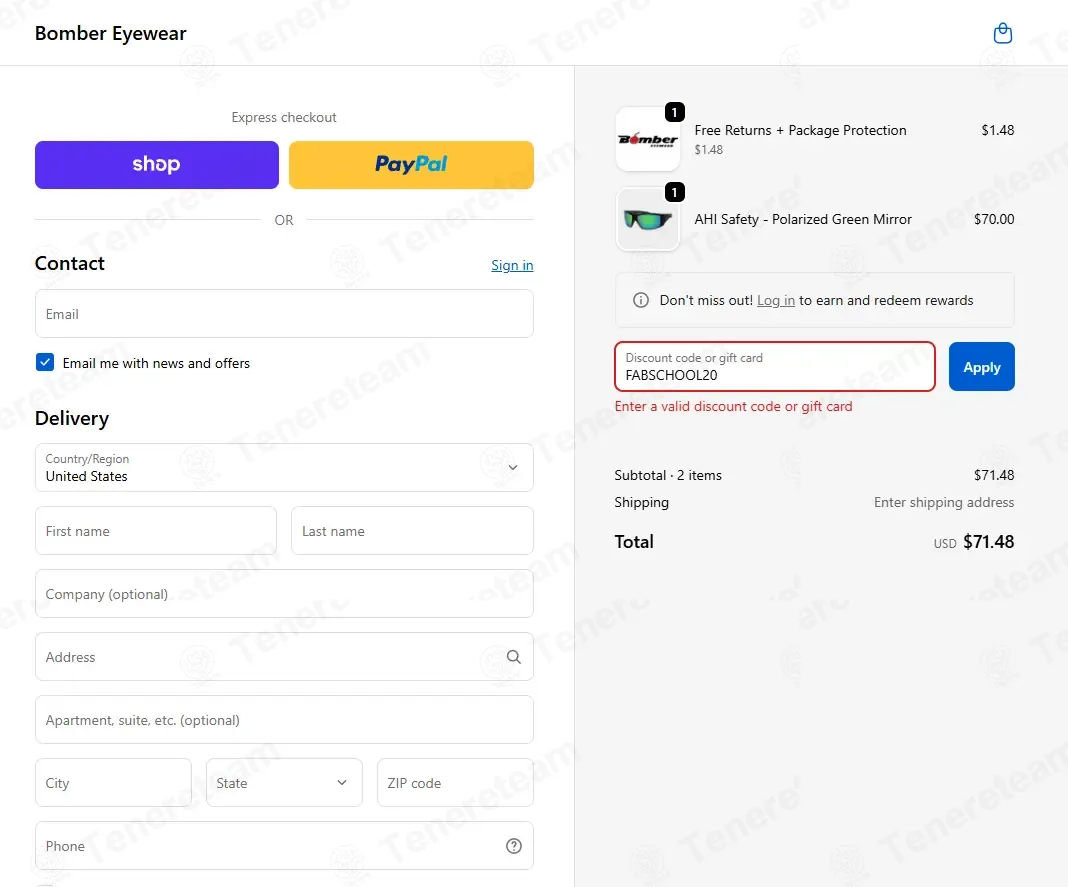
Task: Select the ZIP code field
Action: coord(455,783)
